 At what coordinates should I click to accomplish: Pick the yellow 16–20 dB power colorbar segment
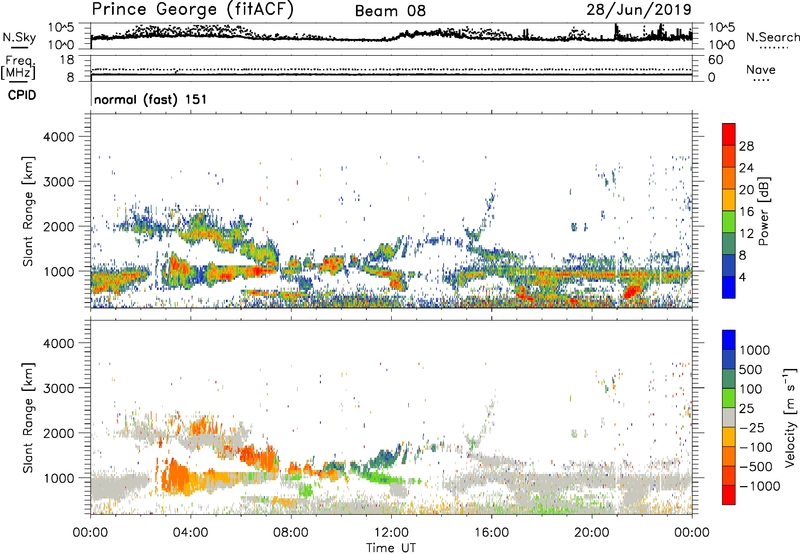(x=729, y=200)
